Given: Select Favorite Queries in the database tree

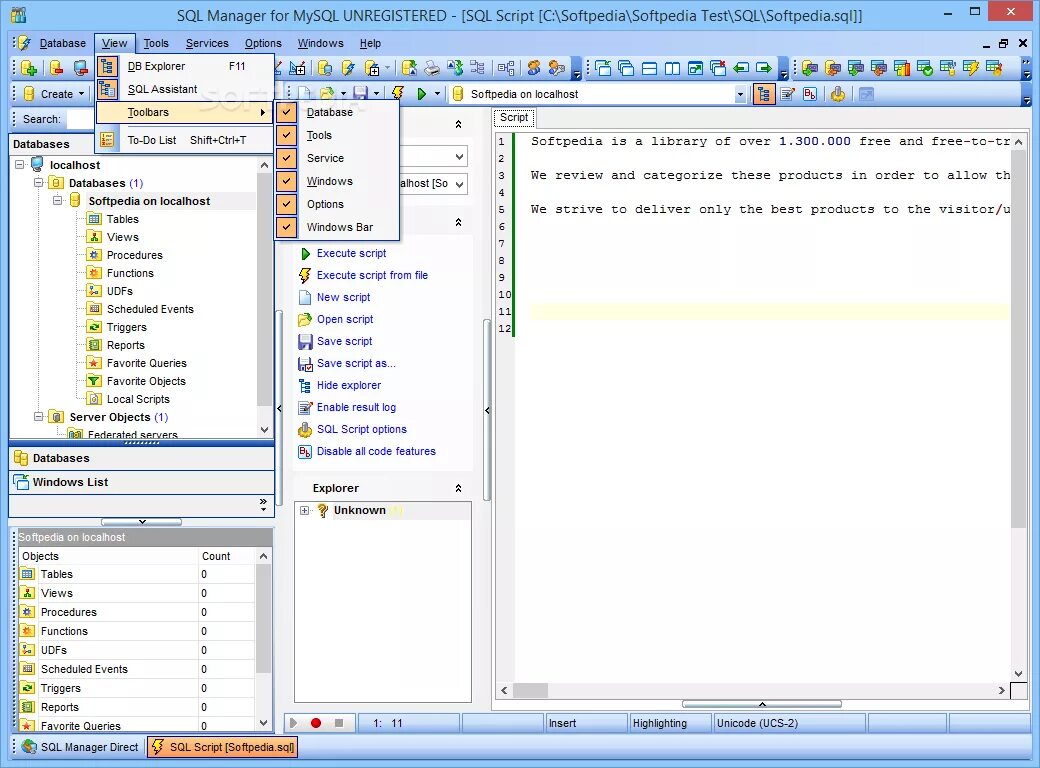Looking at the screenshot, I should [147, 363].
